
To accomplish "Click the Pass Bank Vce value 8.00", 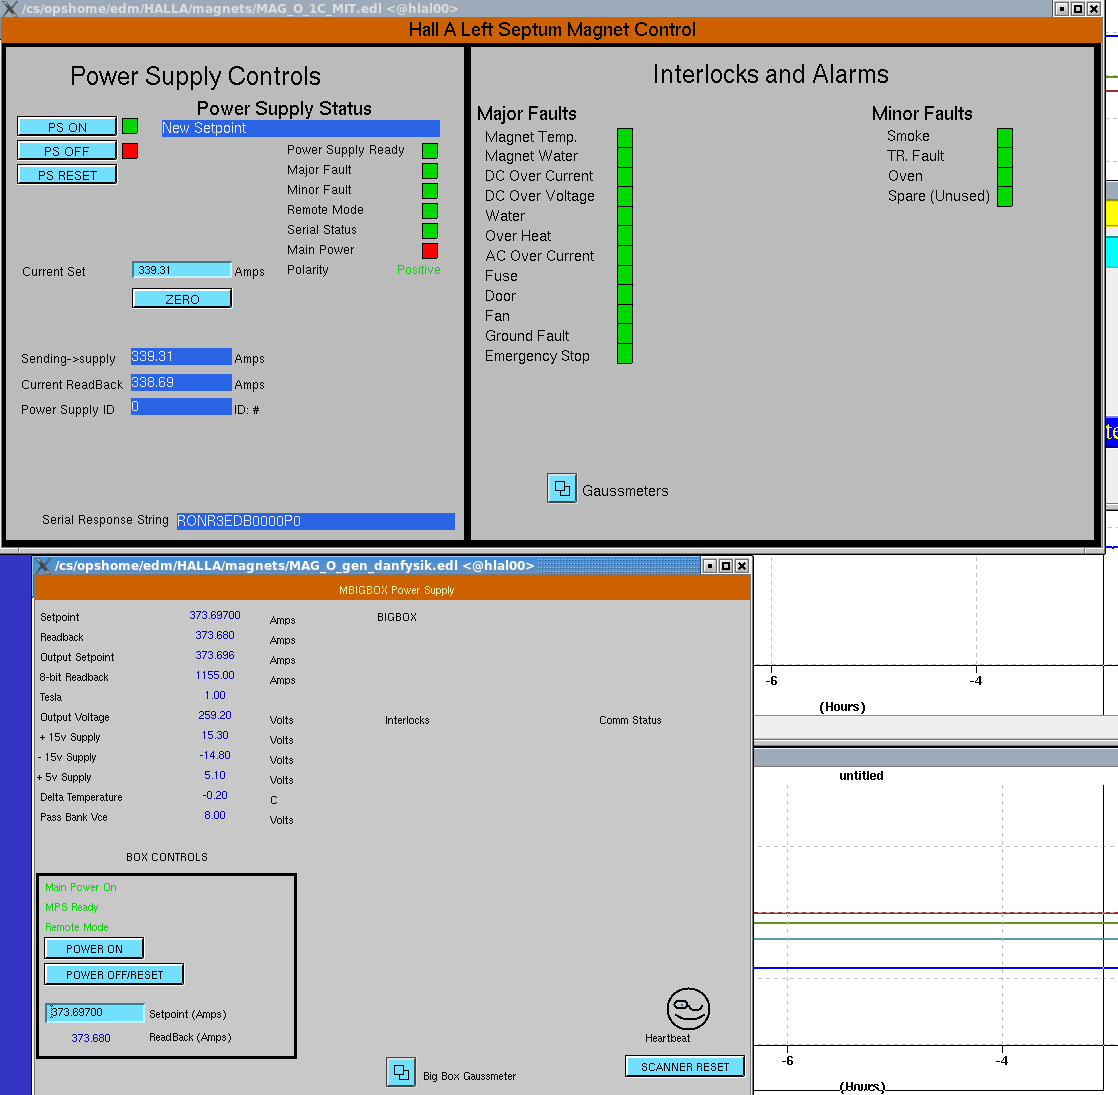I will click(x=215, y=815).
